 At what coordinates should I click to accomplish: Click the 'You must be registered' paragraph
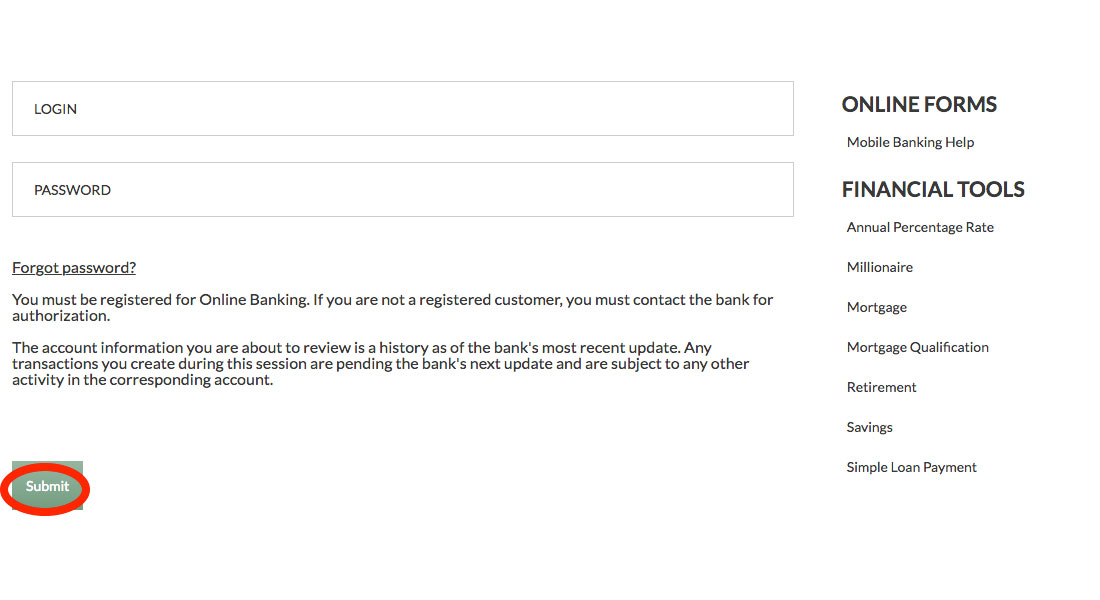click(x=392, y=308)
